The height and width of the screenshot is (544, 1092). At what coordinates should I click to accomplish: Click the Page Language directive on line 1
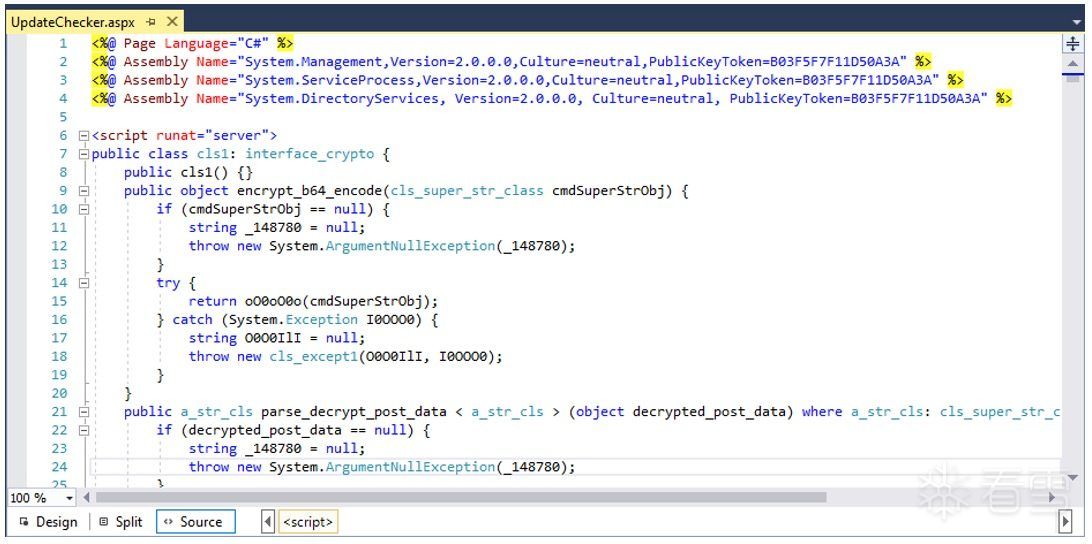point(192,43)
